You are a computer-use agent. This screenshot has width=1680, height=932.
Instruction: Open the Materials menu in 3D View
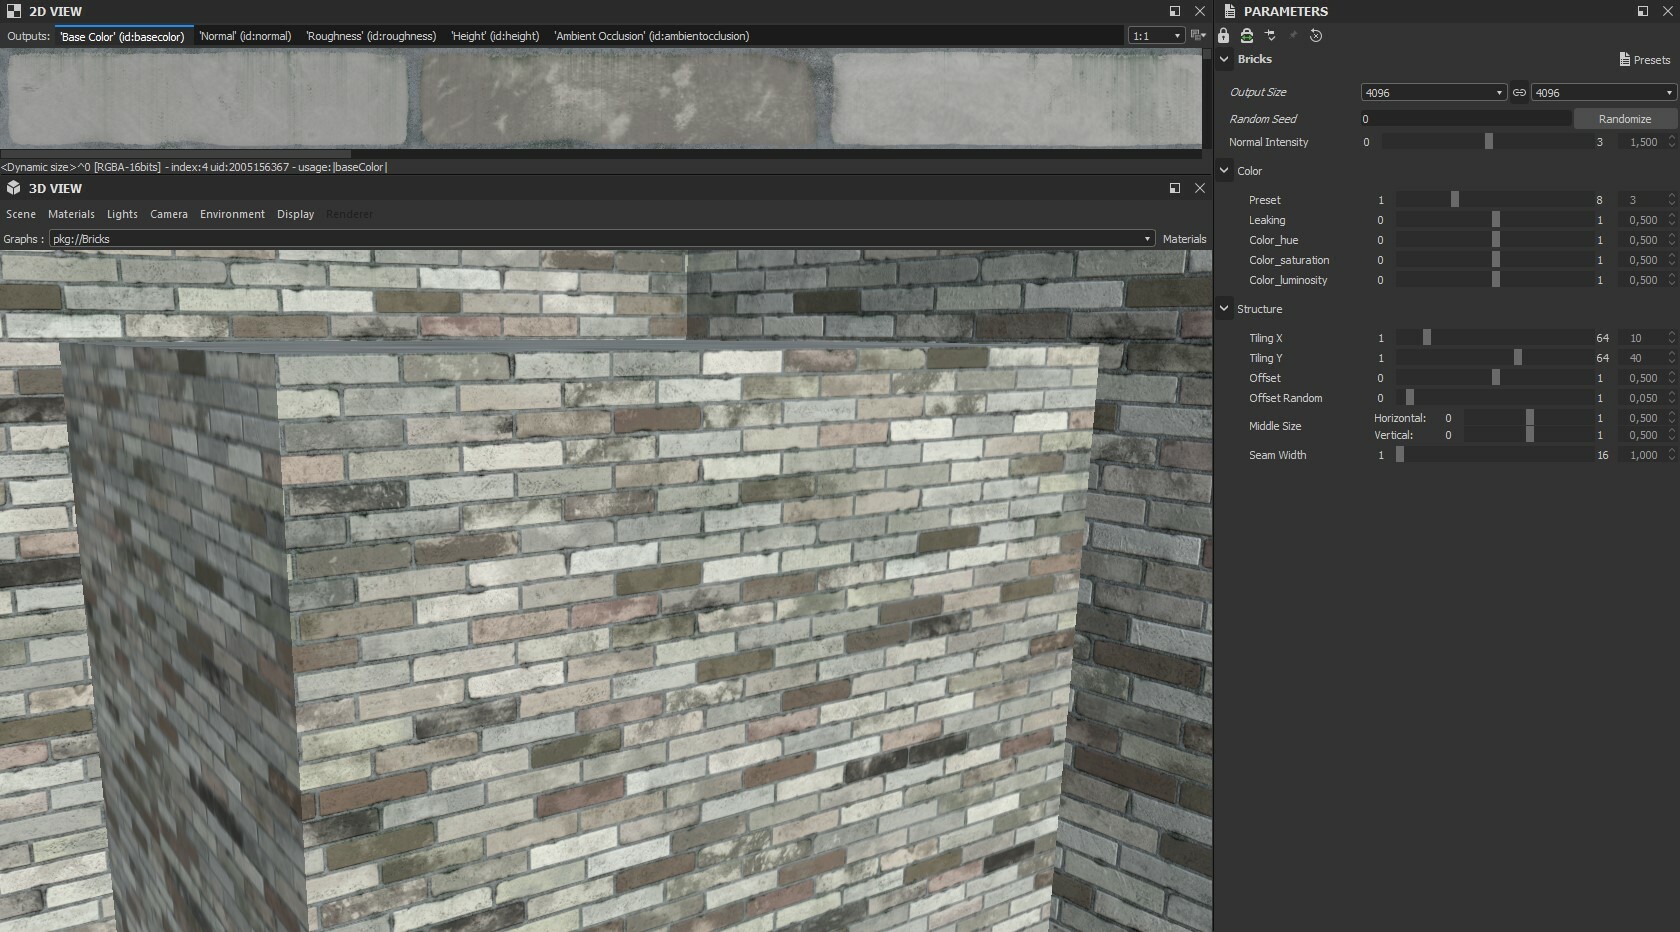click(71, 214)
